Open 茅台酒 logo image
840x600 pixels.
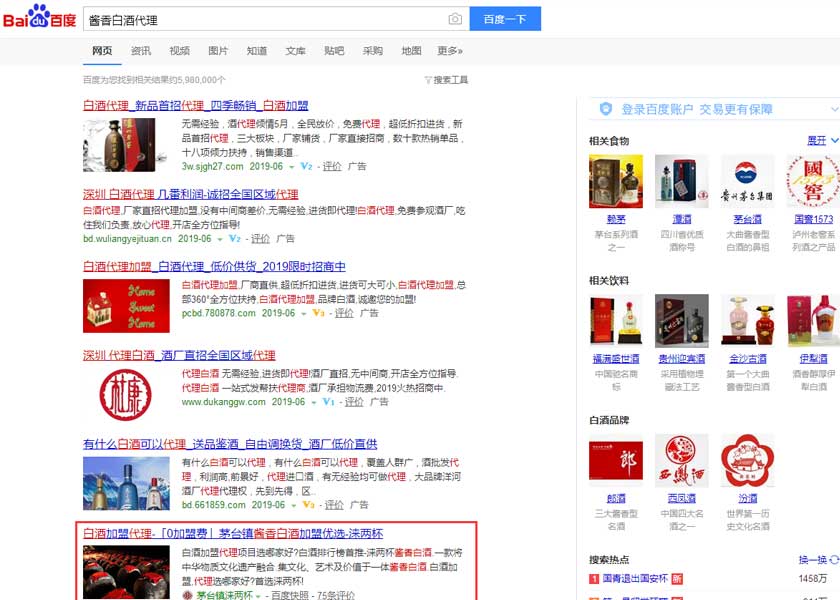[x=747, y=181]
